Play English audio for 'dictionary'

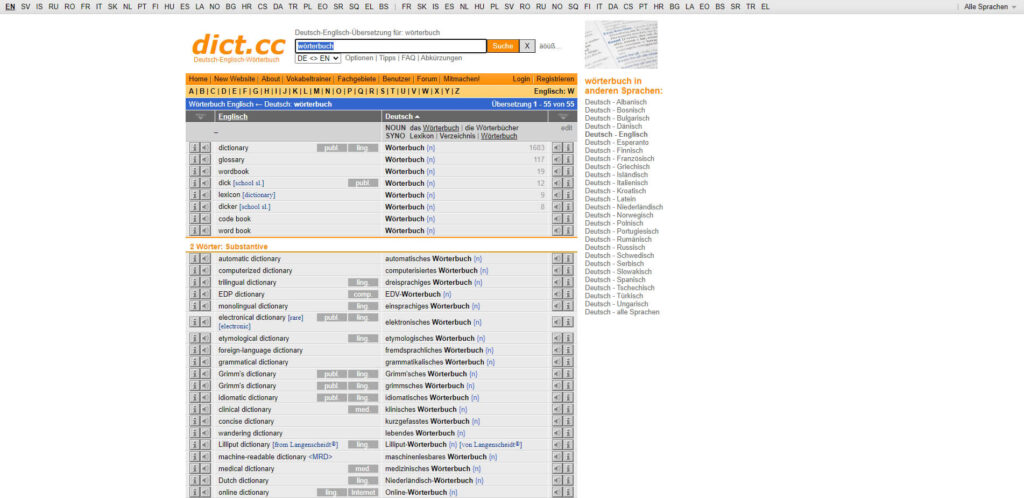click(x=205, y=148)
